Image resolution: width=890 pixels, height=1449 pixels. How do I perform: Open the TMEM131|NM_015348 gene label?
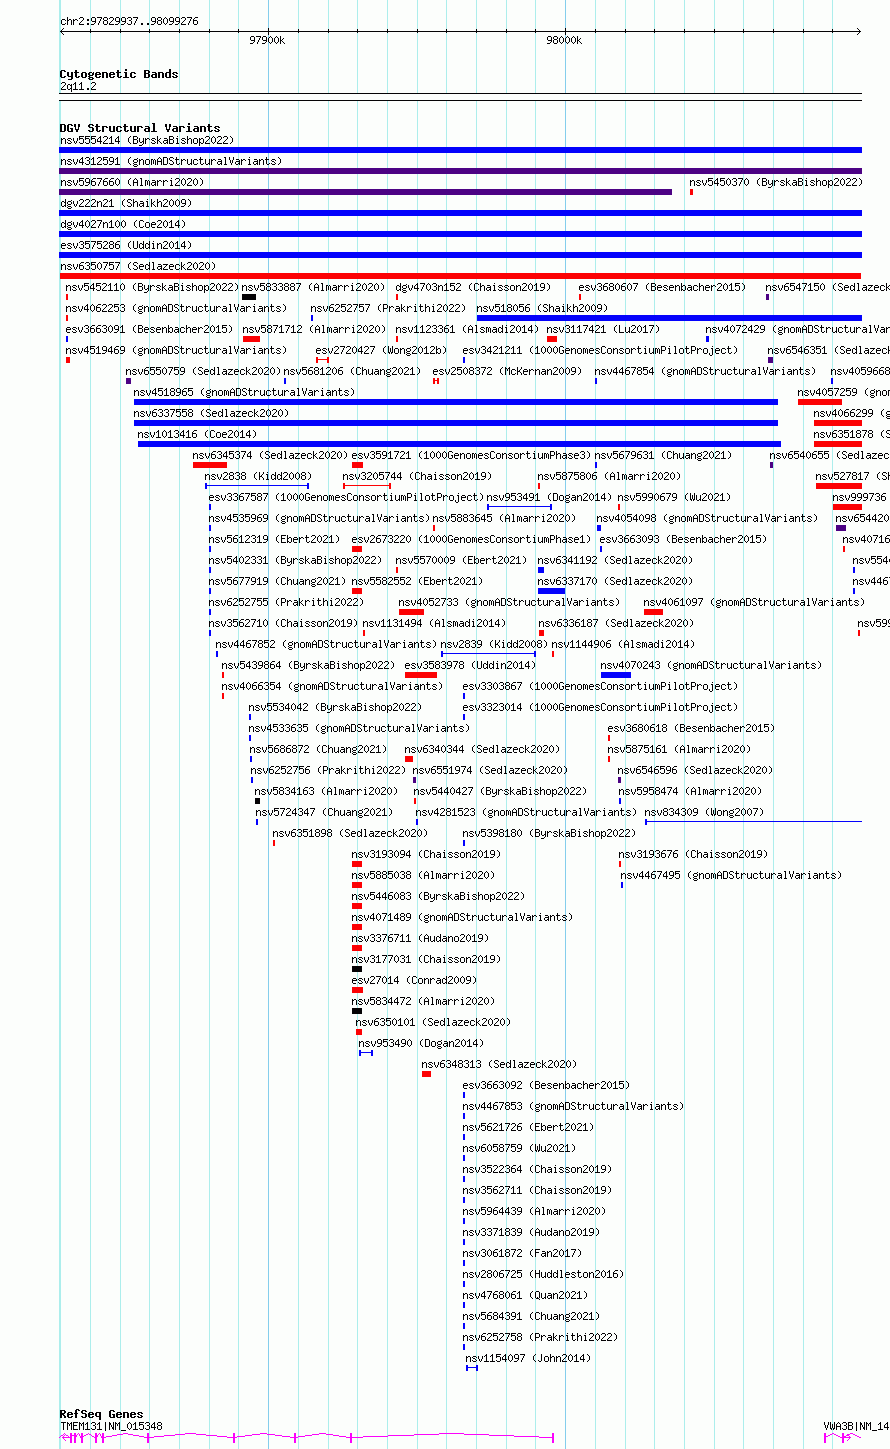point(111,1426)
